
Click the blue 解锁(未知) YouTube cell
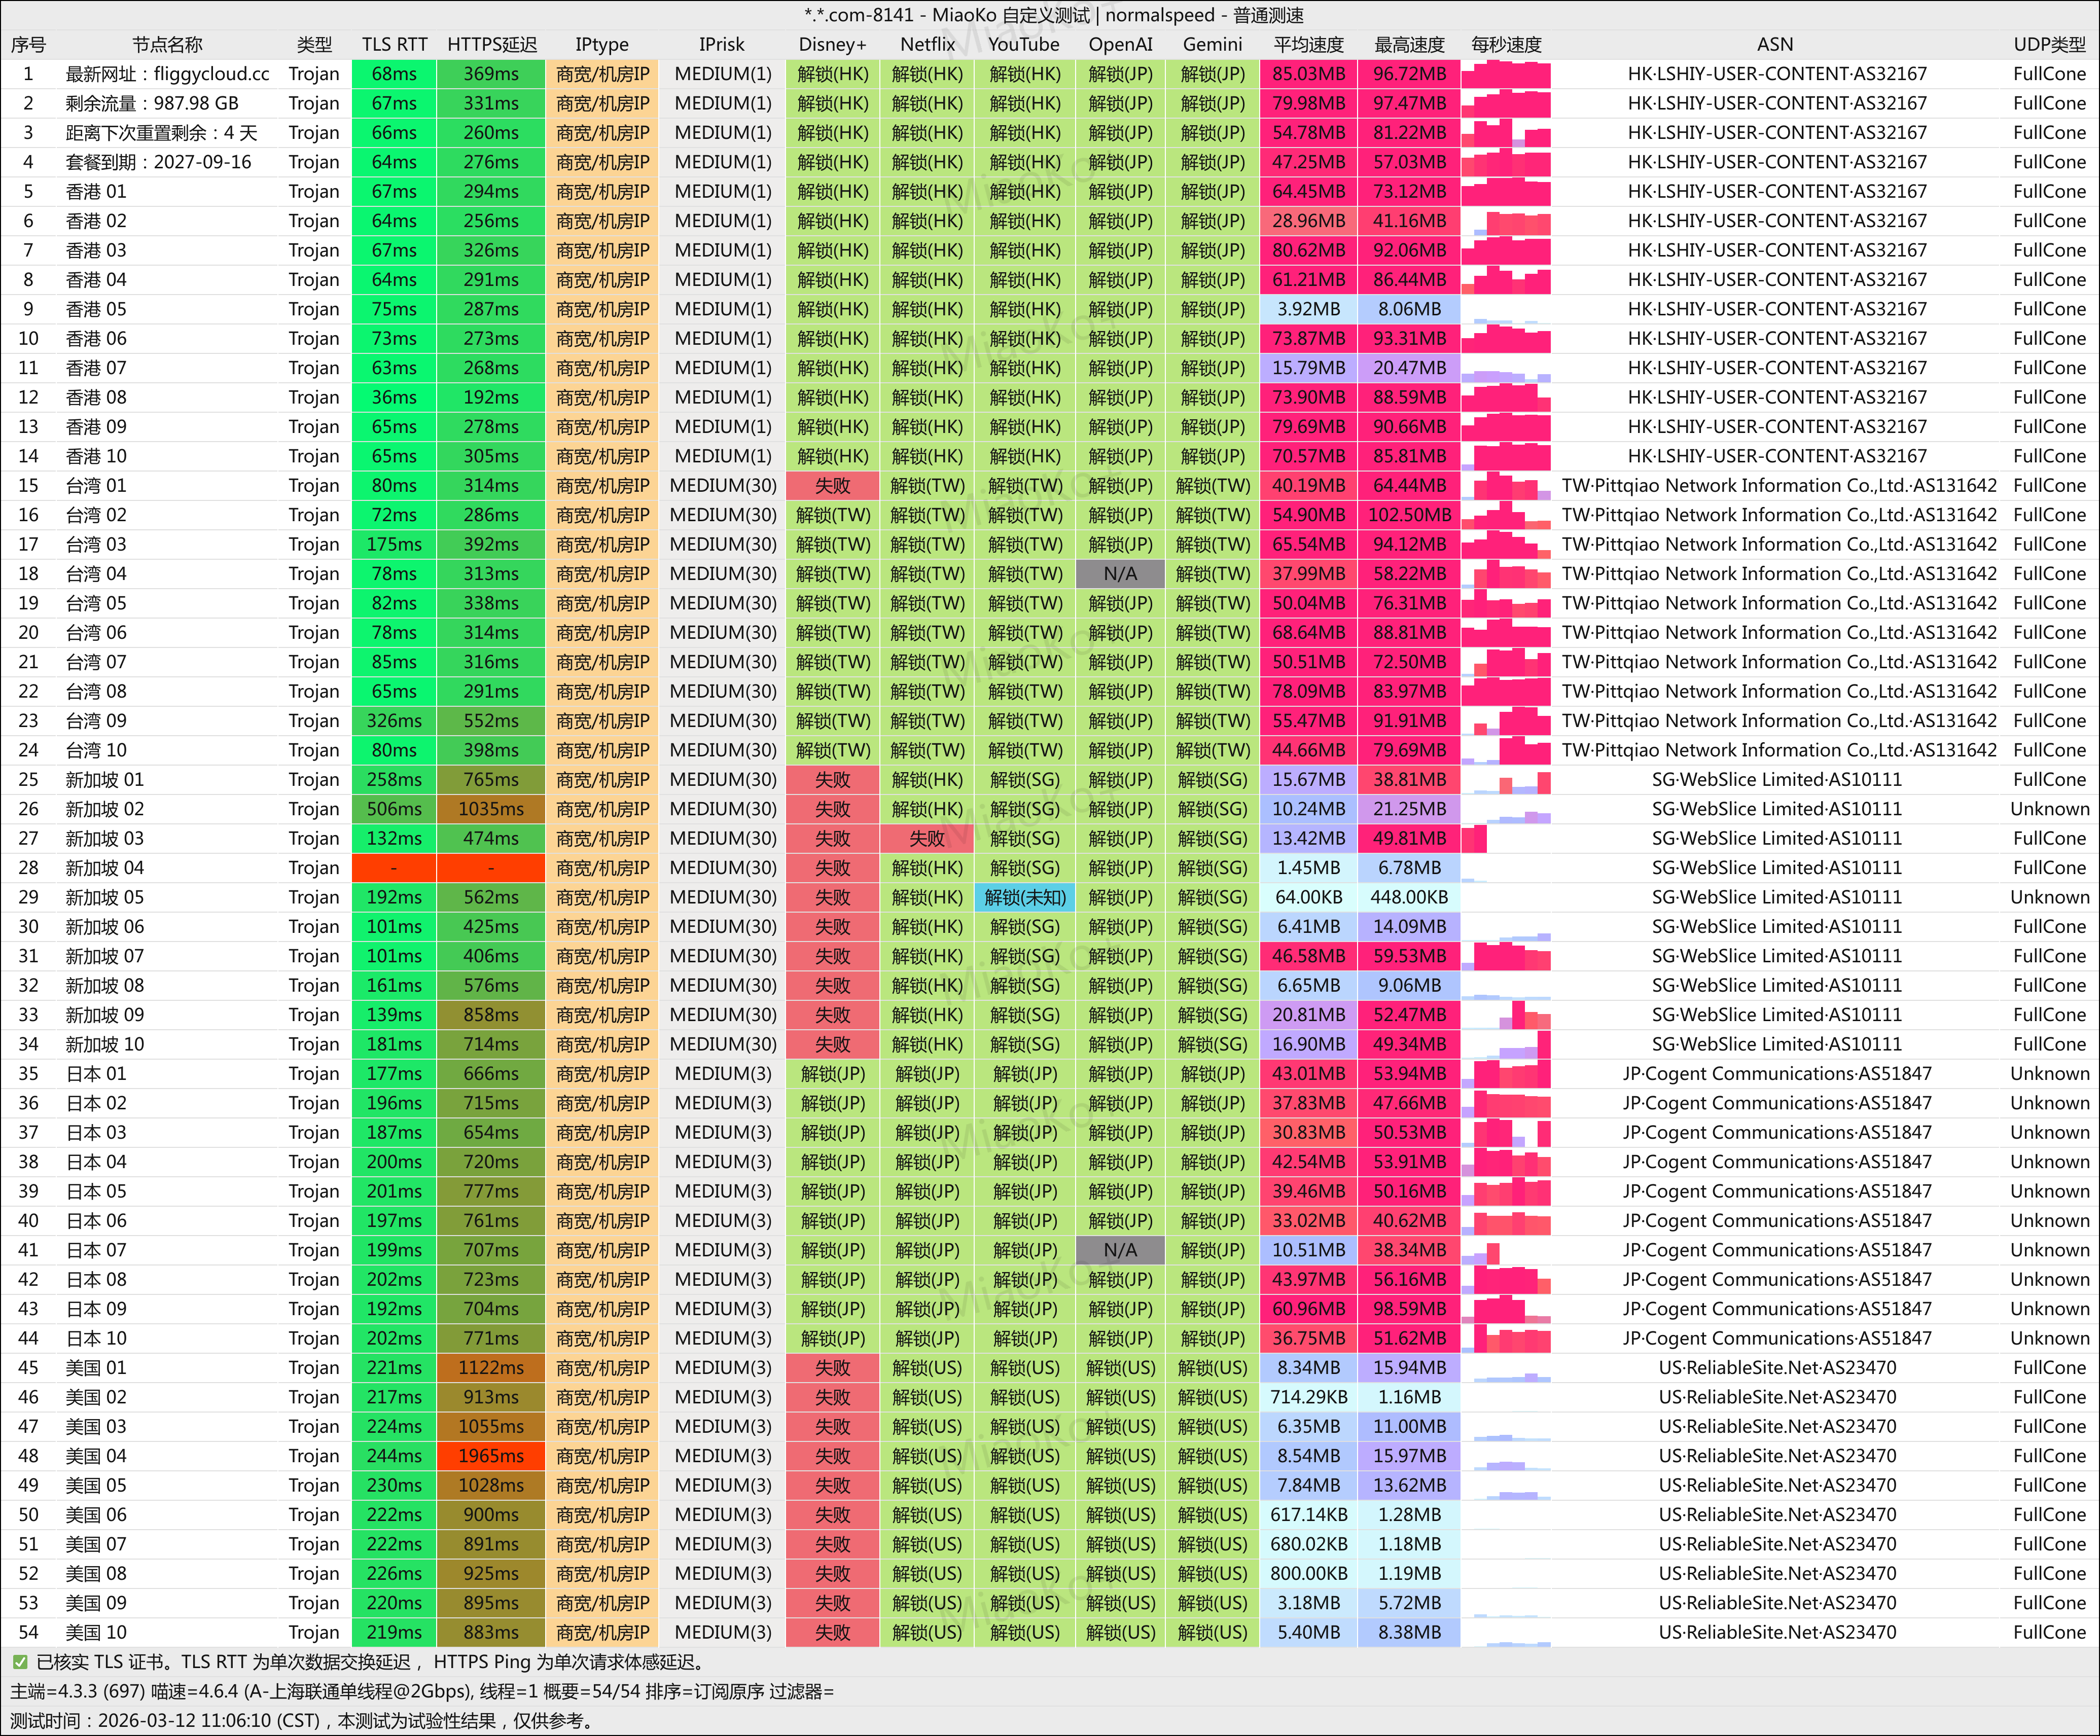[x=1024, y=898]
